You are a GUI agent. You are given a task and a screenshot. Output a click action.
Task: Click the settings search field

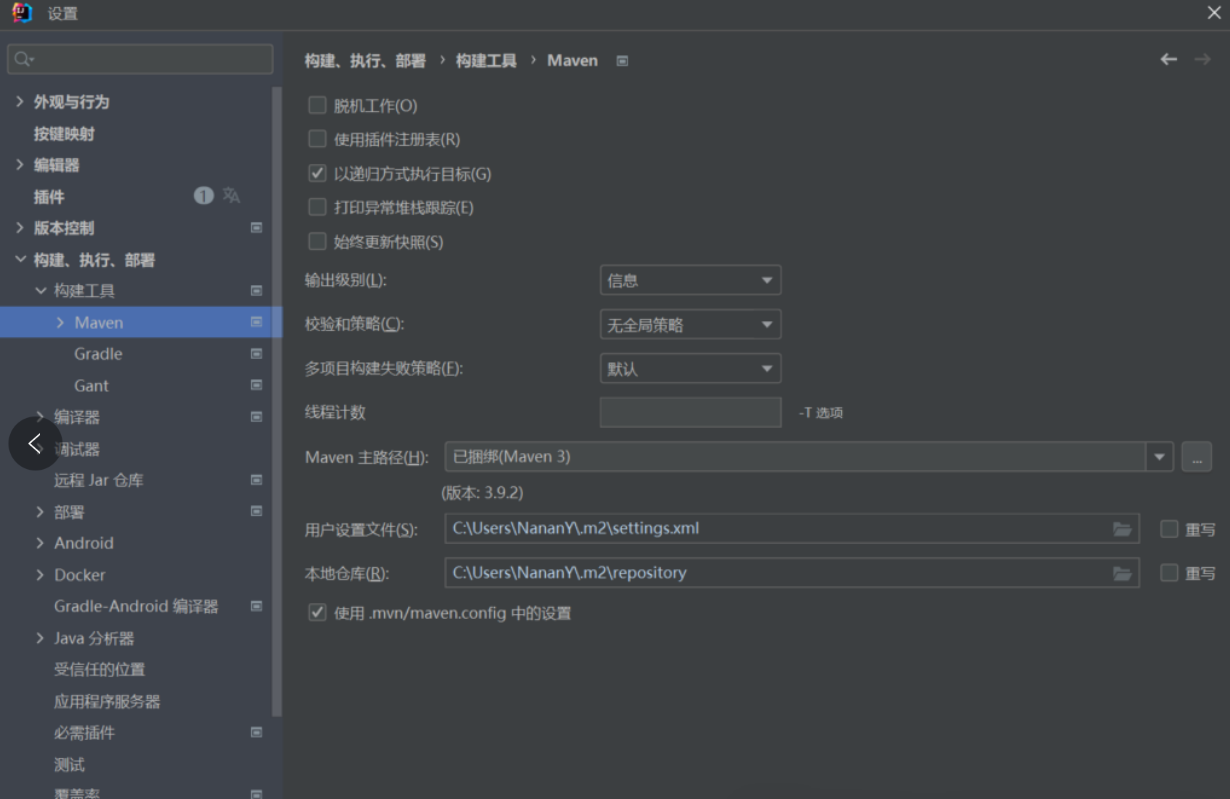(140, 59)
